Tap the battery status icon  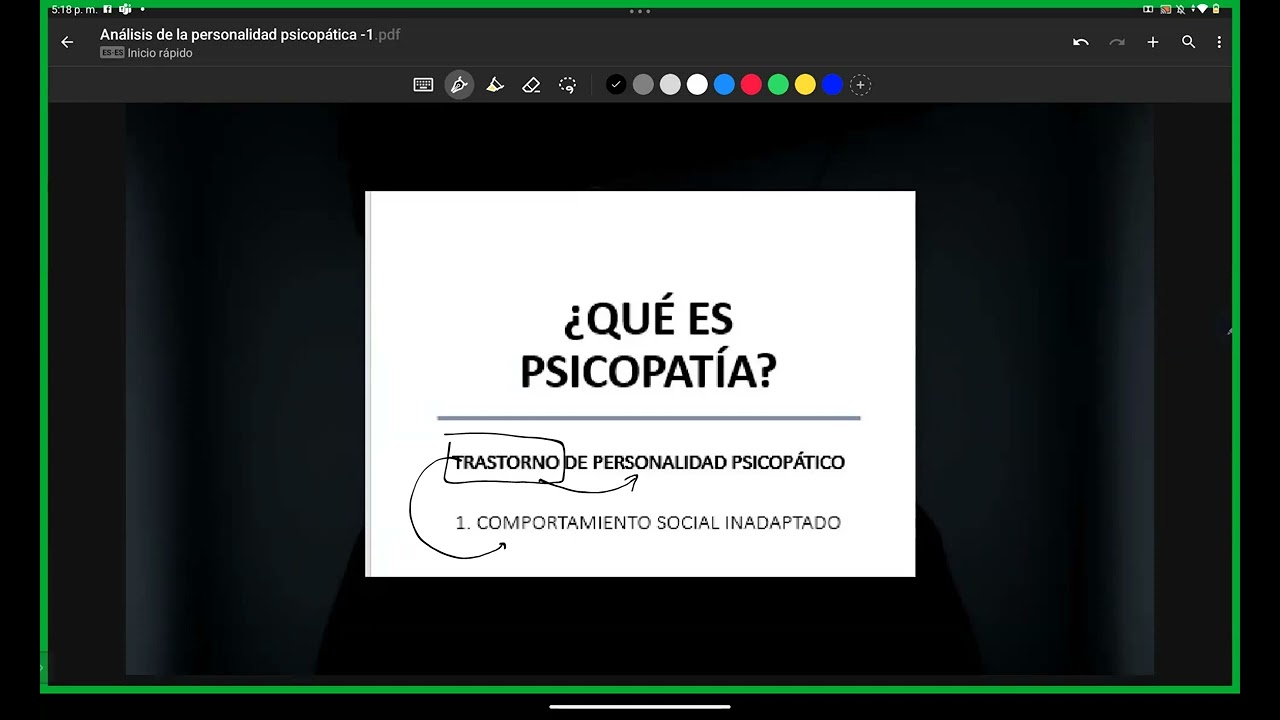(1216, 9)
